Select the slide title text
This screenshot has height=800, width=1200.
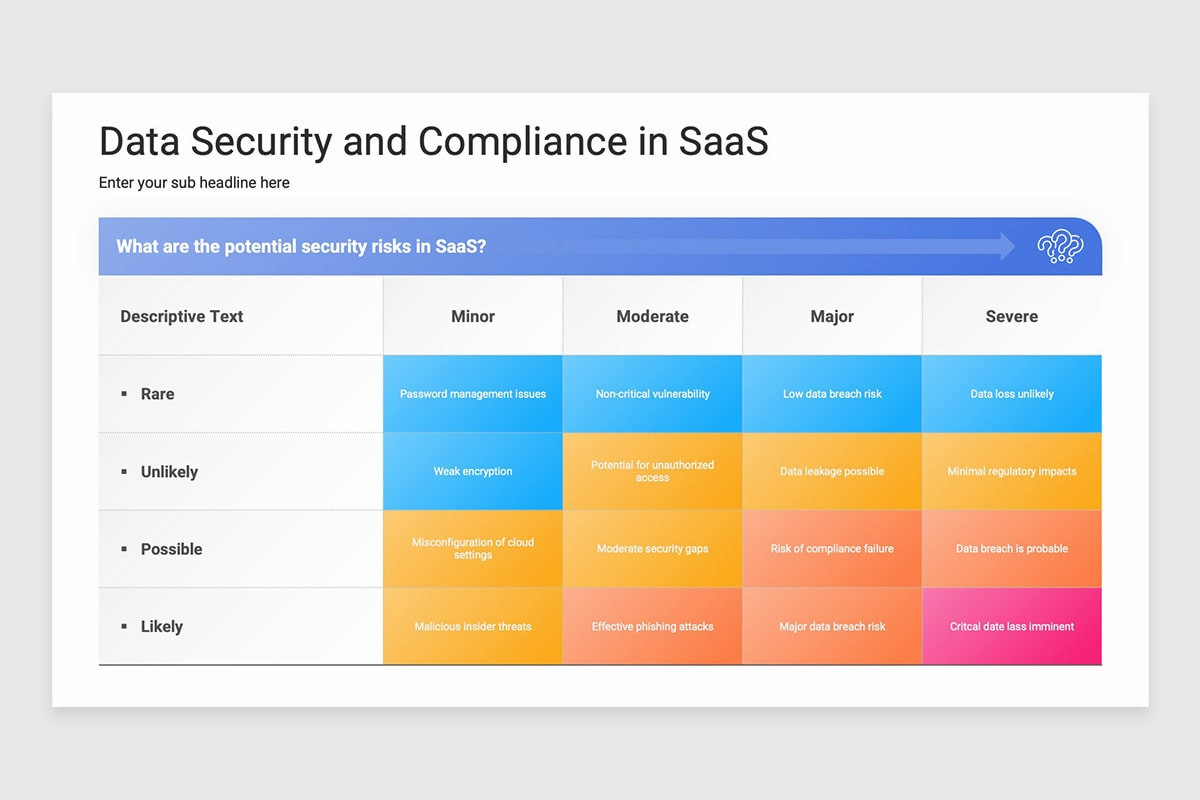(x=433, y=142)
